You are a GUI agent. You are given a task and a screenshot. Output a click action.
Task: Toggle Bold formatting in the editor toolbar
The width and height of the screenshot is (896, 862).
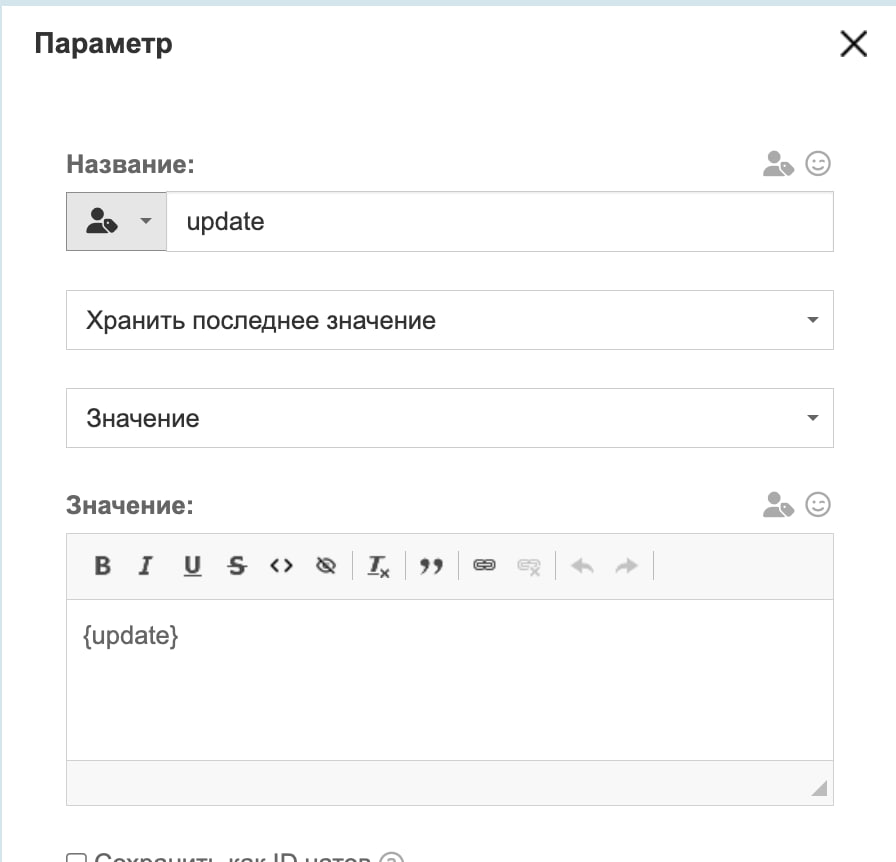coord(102,566)
